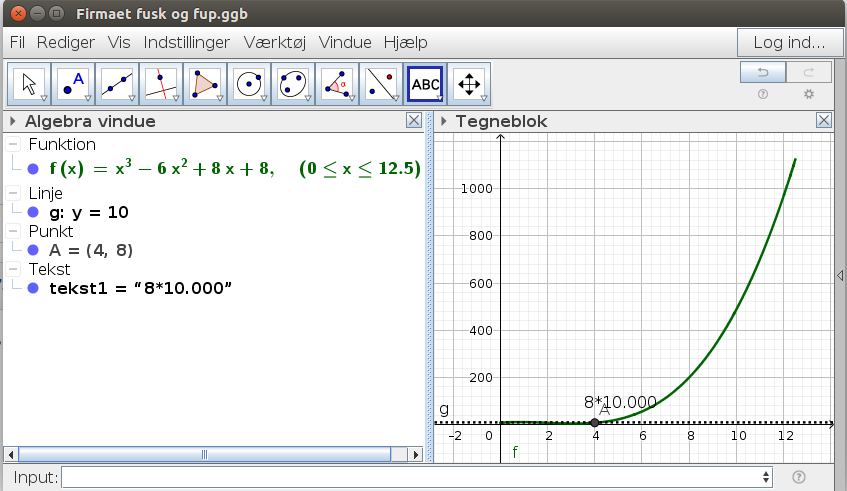Open the Rediger menu

point(66,42)
